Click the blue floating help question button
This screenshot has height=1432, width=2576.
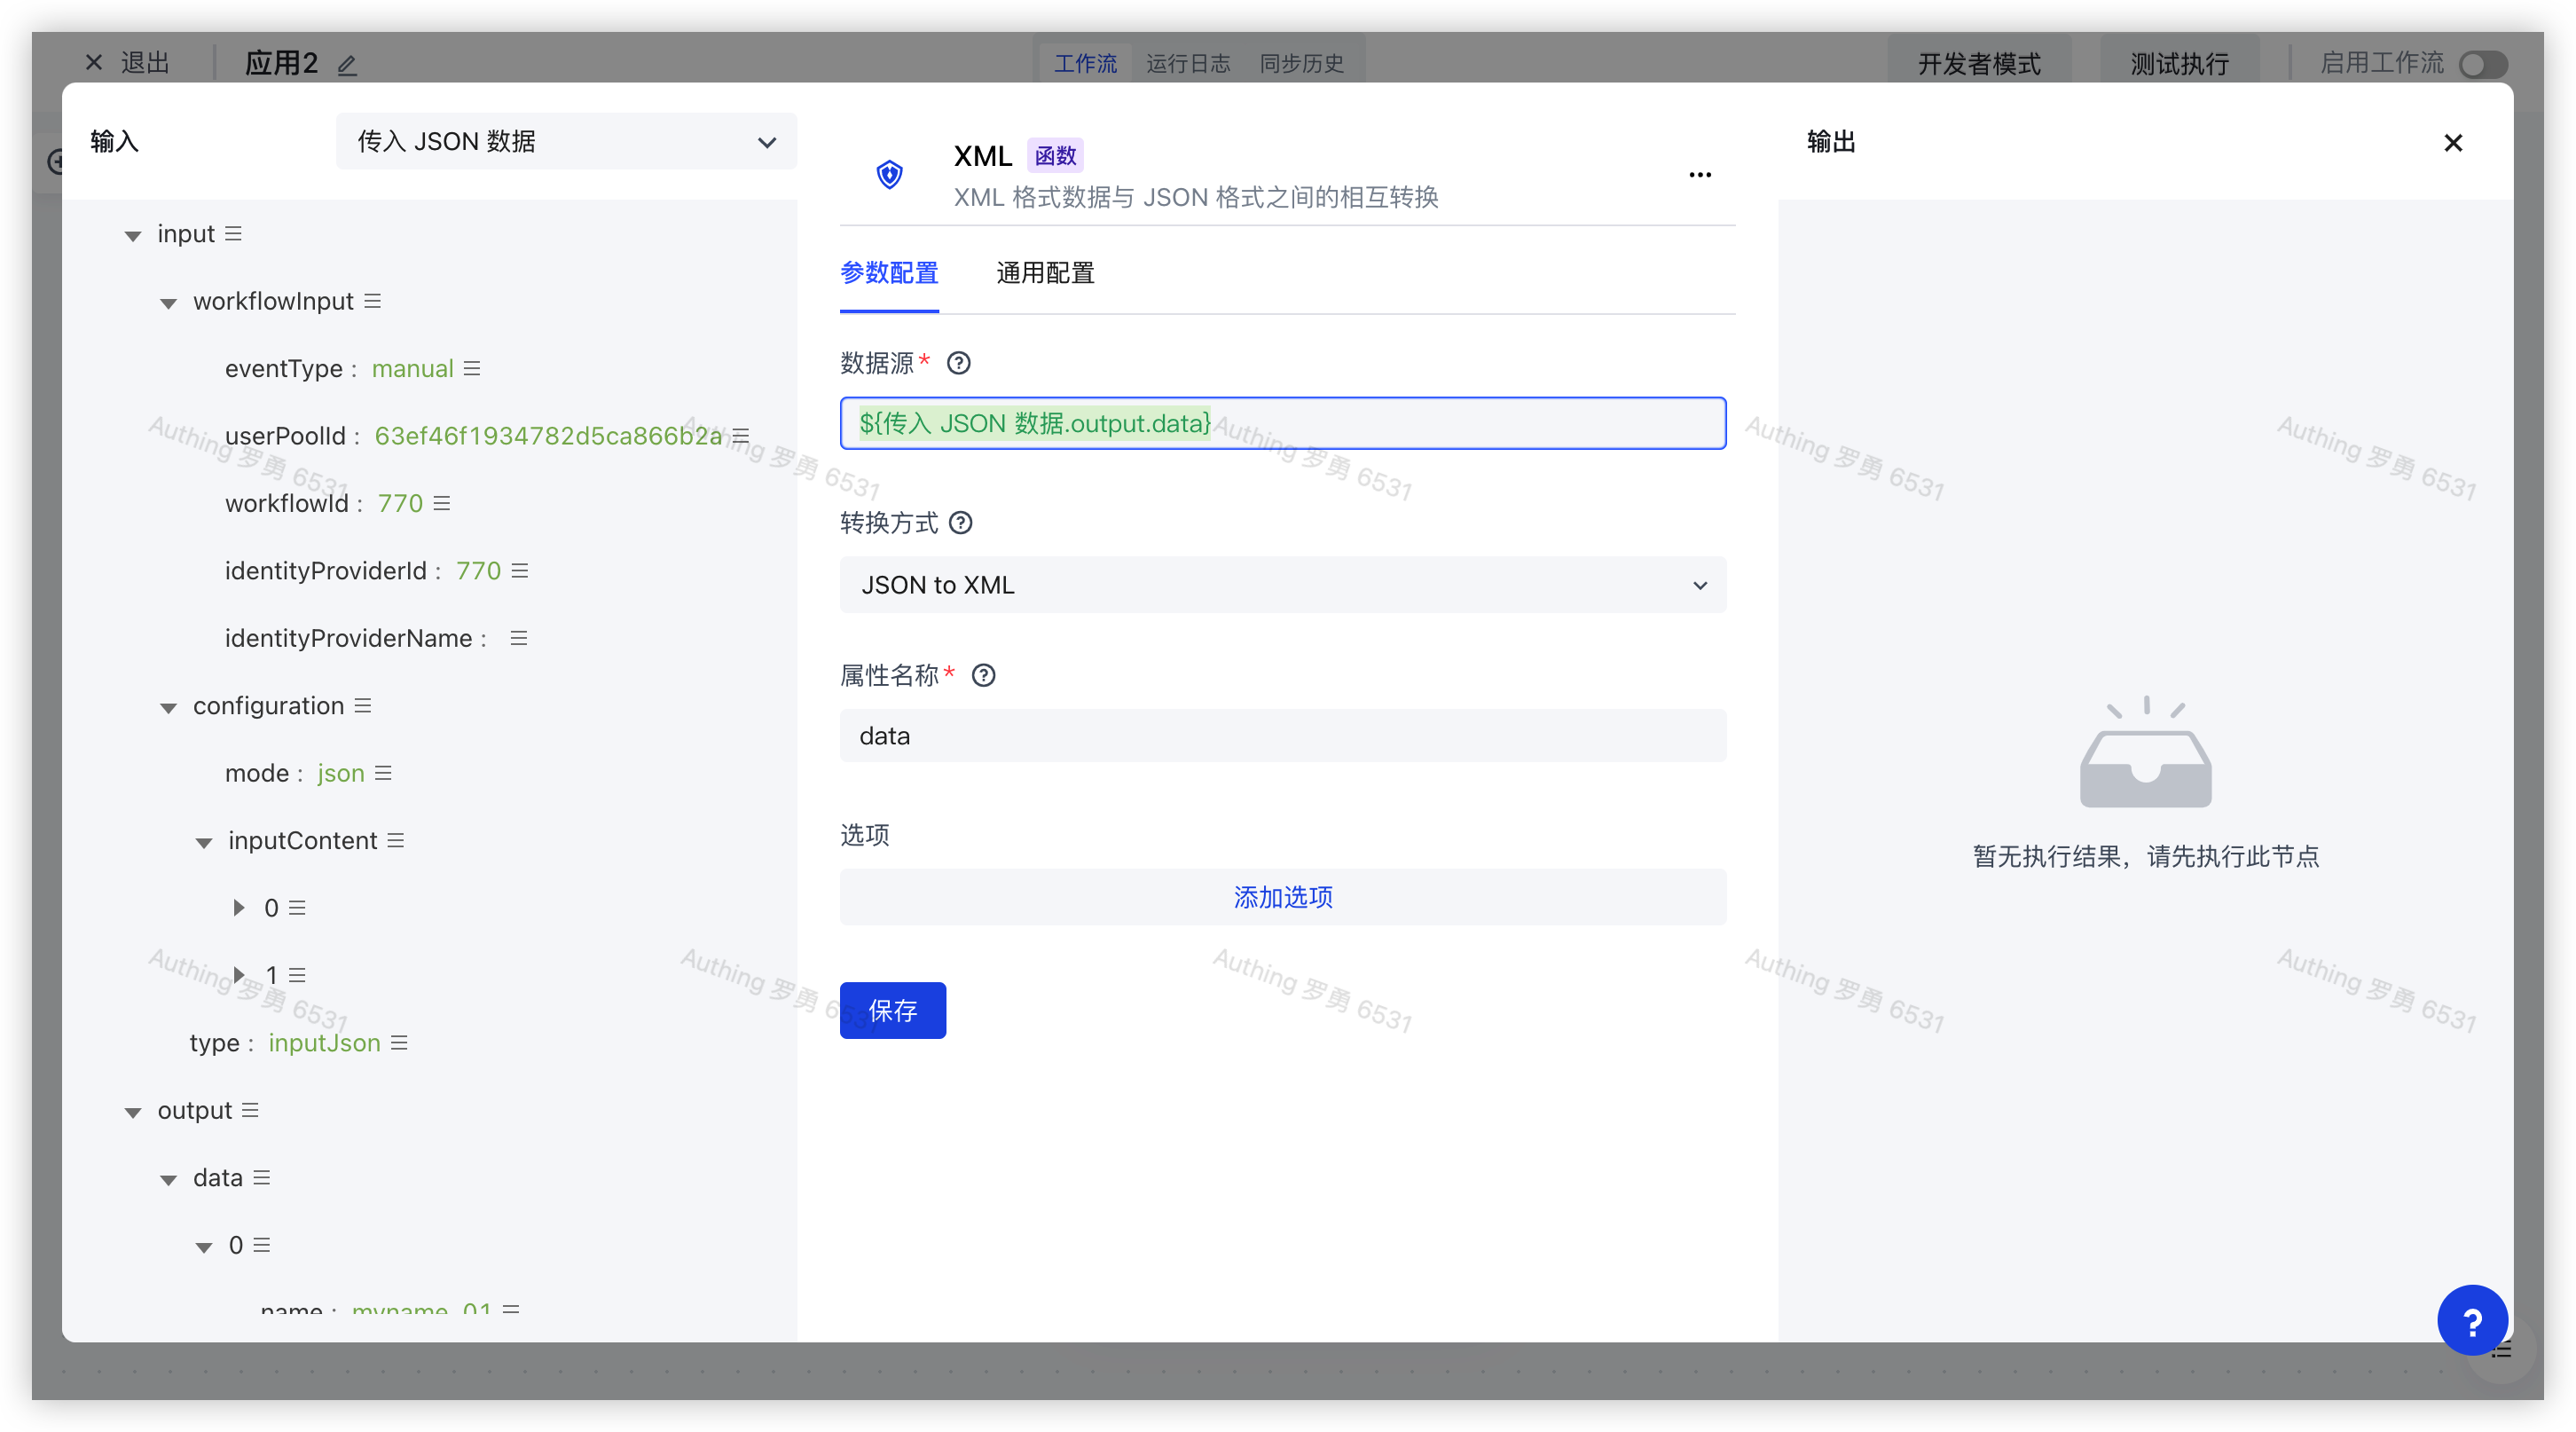coord(2471,1321)
